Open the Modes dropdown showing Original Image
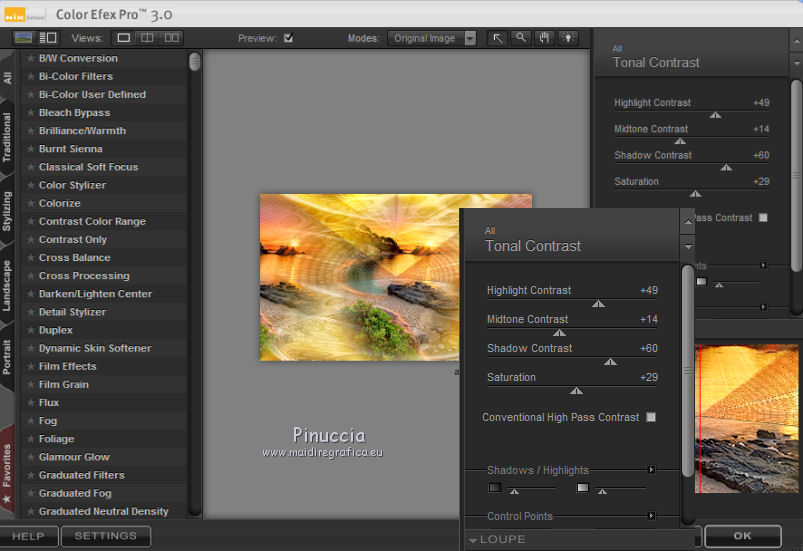The height and width of the screenshot is (551, 803). coord(432,38)
